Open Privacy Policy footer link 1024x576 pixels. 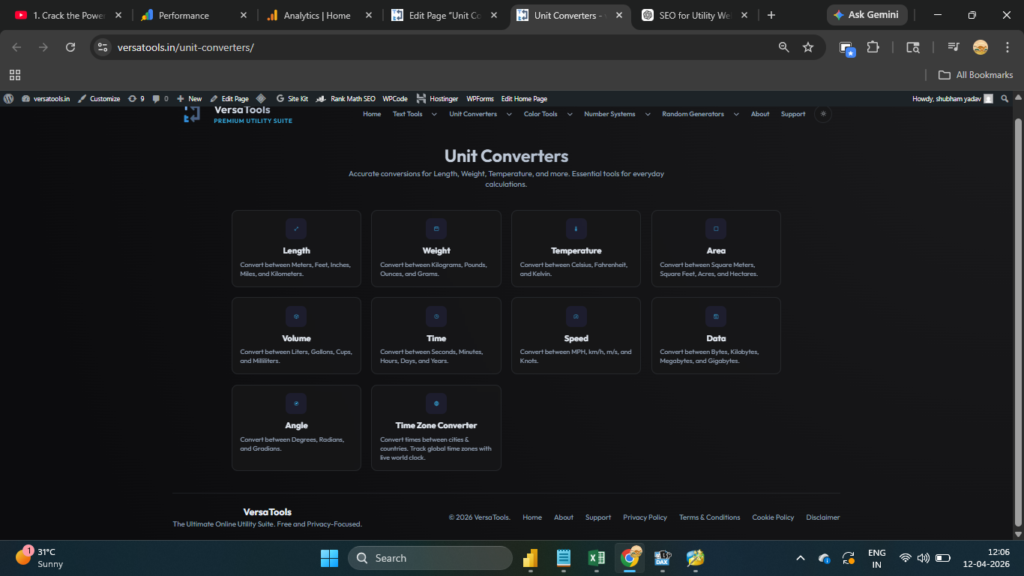(x=645, y=517)
